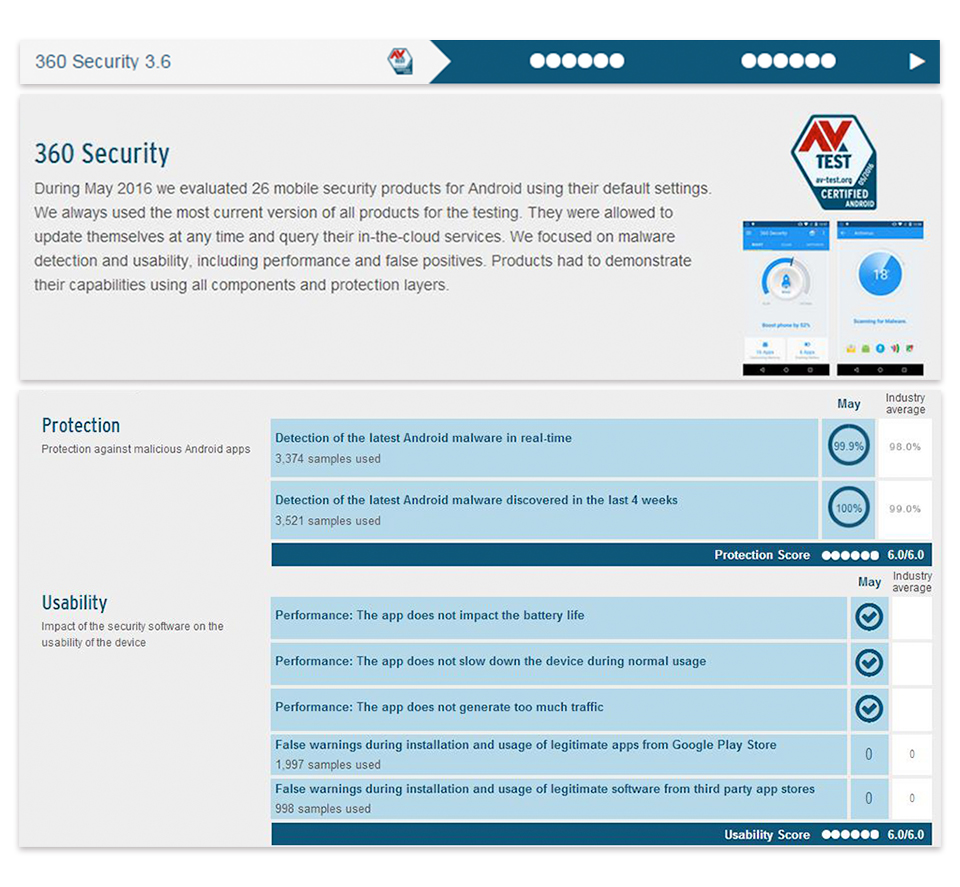960x887 pixels.
Task: Select 'app does not impact the battery life' row
Action: (x=429, y=616)
